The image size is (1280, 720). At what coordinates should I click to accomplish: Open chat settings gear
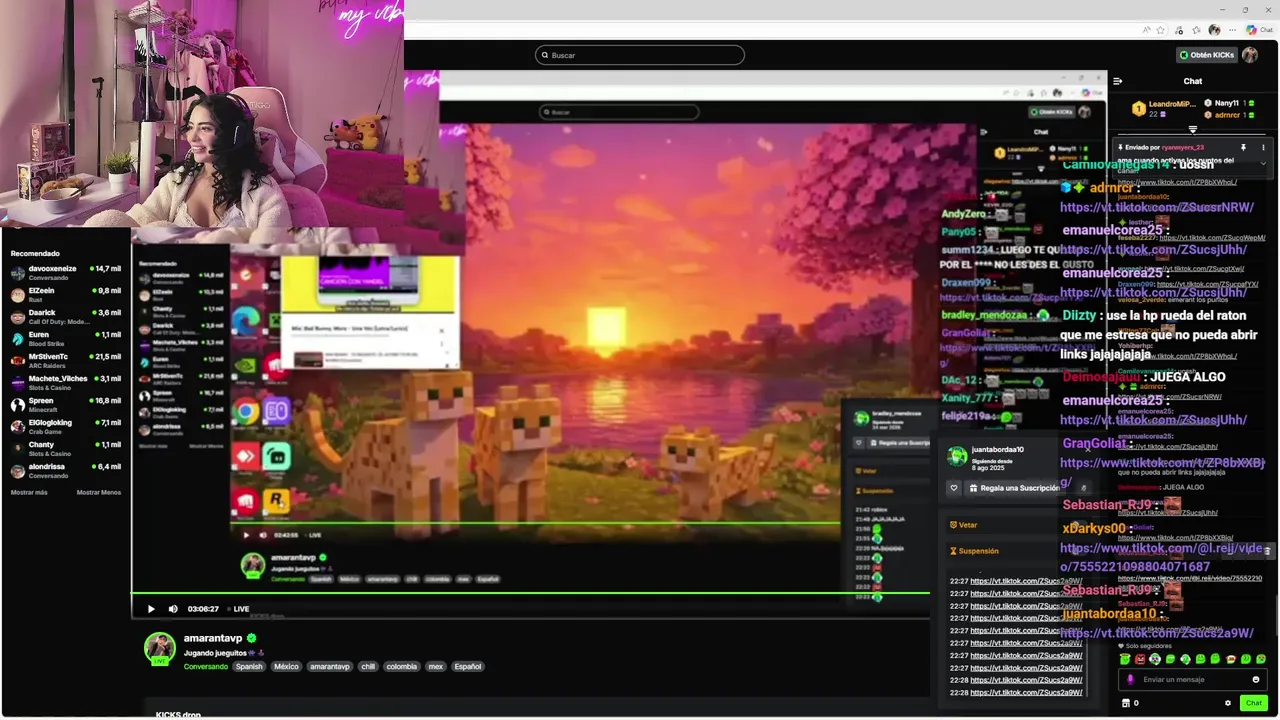point(1228,703)
